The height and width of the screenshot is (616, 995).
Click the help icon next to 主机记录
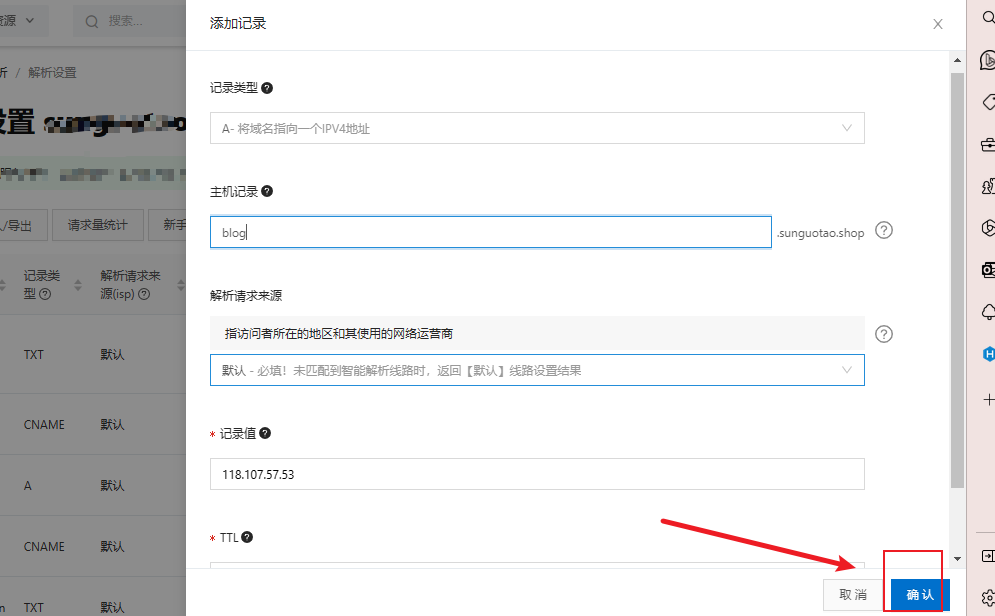(x=267, y=191)
